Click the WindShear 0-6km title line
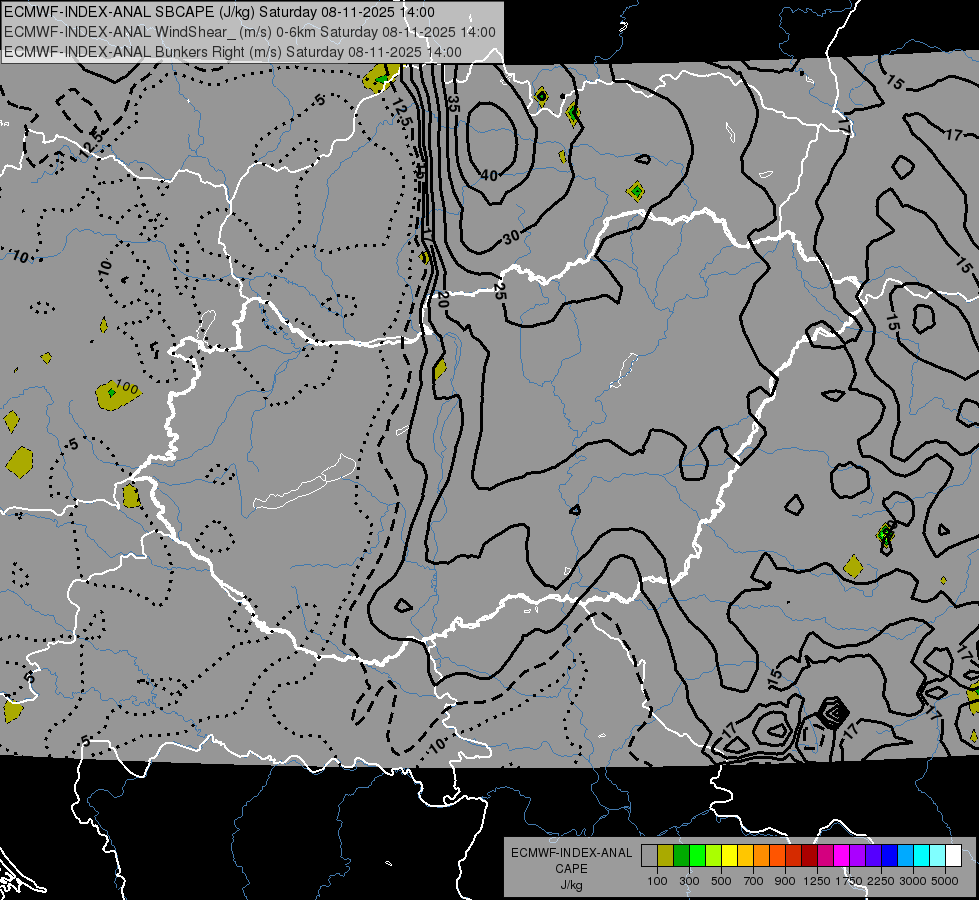The height and width of the screenshot is (900, 979). pos(250,32)
